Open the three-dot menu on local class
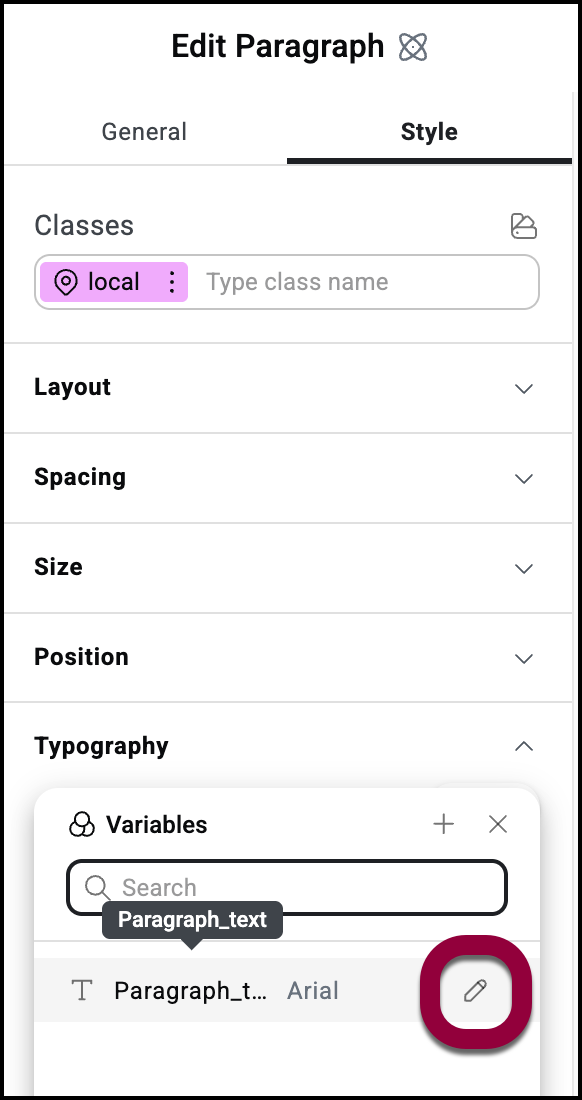The height and width of the screenshot is (1100, 582). tap(172, 282)
